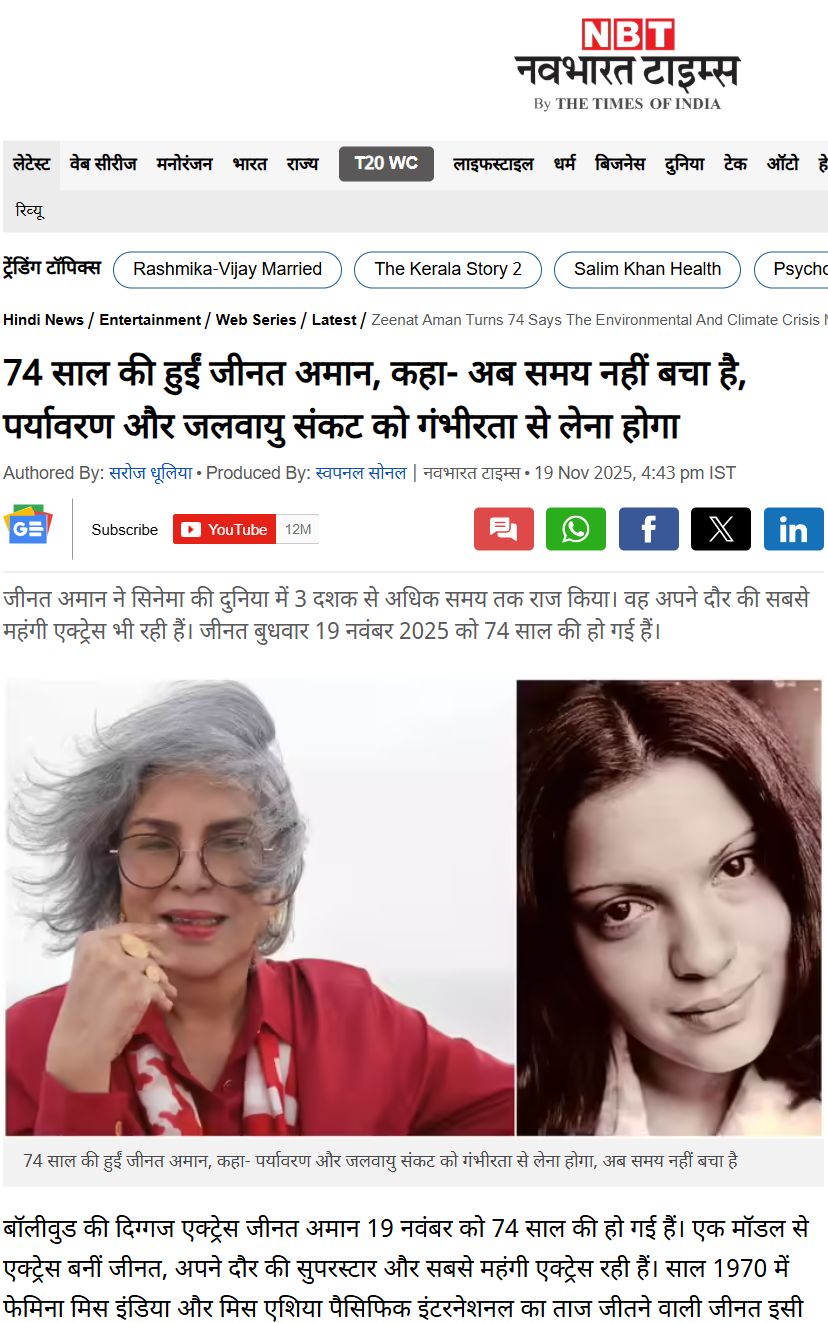Image resolution: width=828 pixels, height=1323 pixels.
Task: Open the T20 WC menu item
Action: coord(386,164)
